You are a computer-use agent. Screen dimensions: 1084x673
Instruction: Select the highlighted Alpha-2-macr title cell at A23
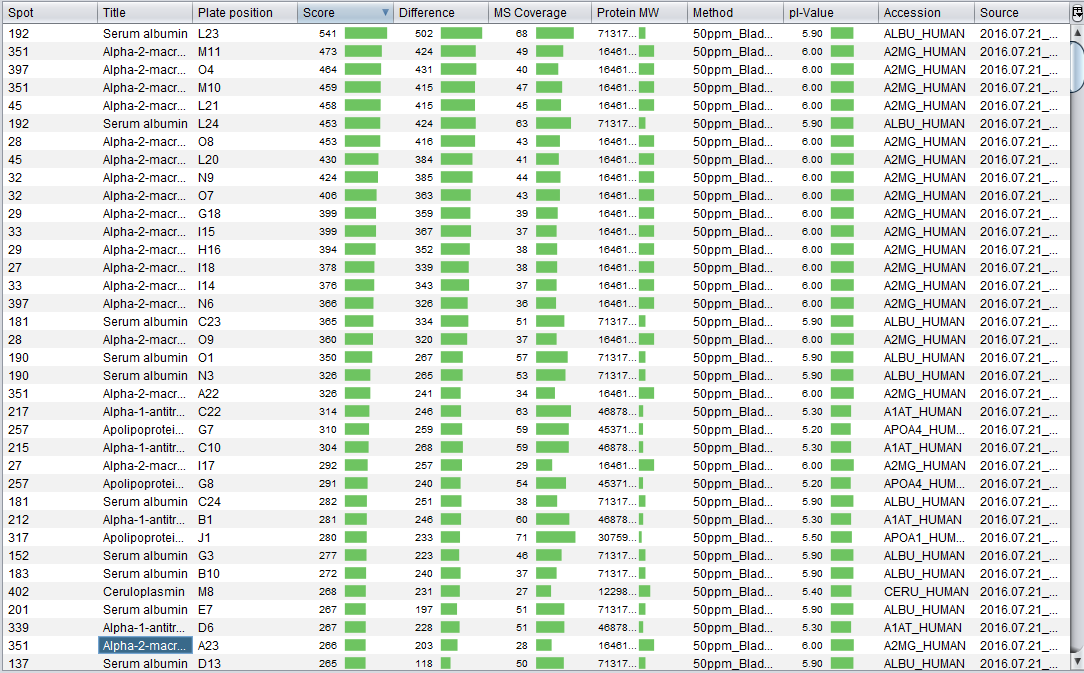coord(145,645)
